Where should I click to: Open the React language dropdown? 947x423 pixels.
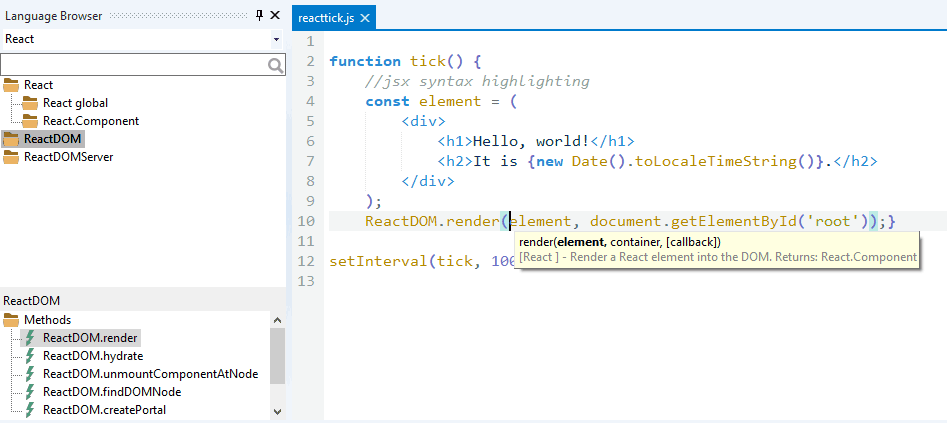click(276, 39)
